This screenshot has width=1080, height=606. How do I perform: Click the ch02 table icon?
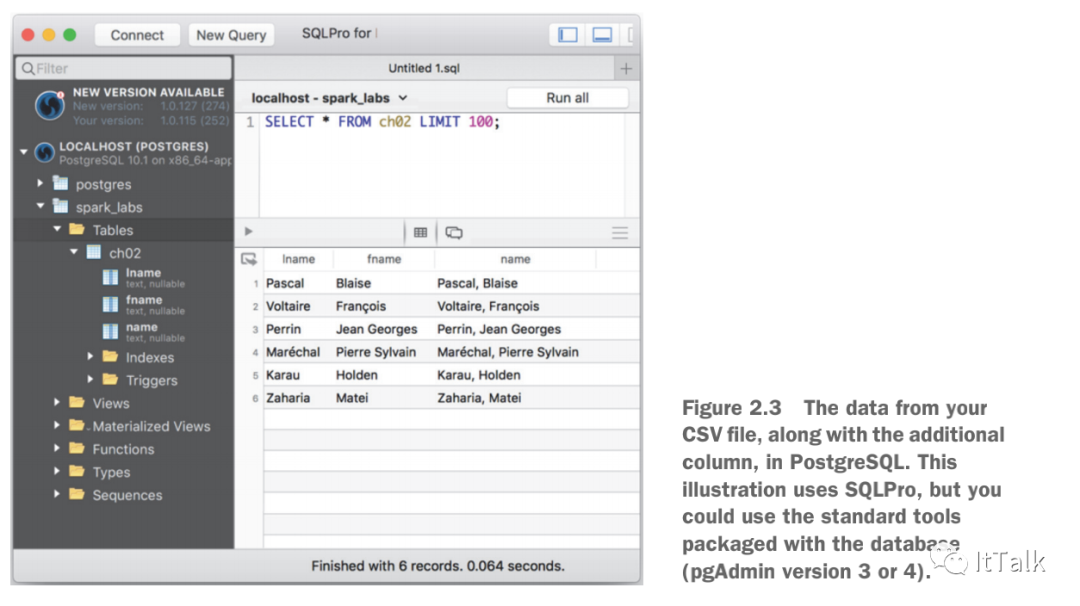94,252
